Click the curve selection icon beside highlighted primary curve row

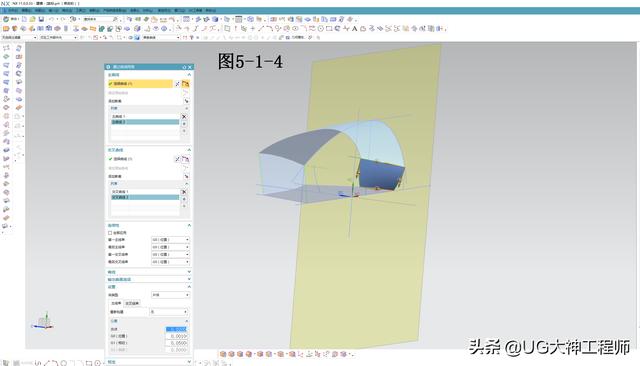pos(186,84)
